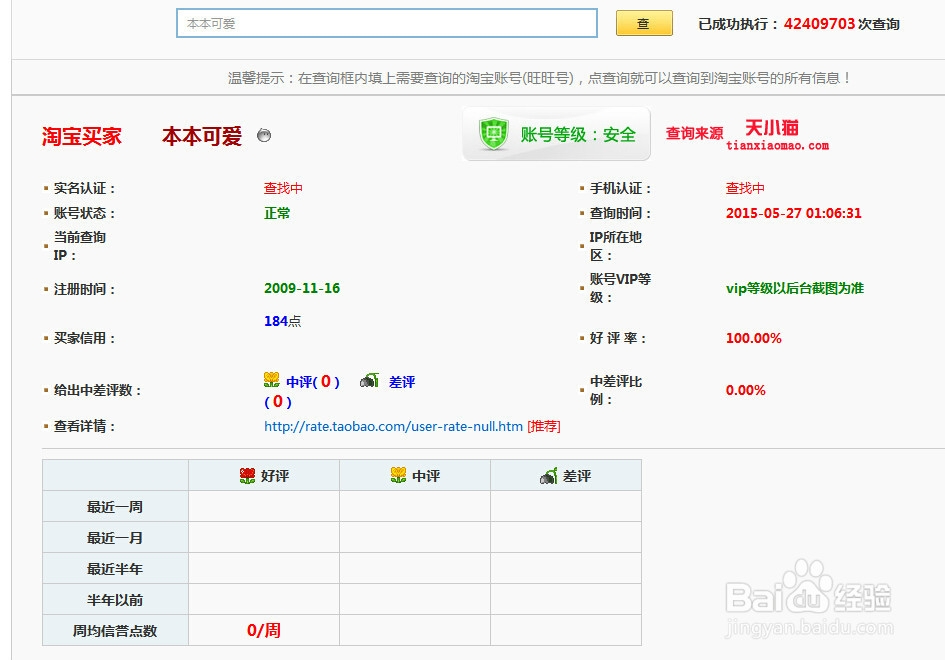
Task: Click 查找中 next to 手机认证
Action: (x=745, y=188)
